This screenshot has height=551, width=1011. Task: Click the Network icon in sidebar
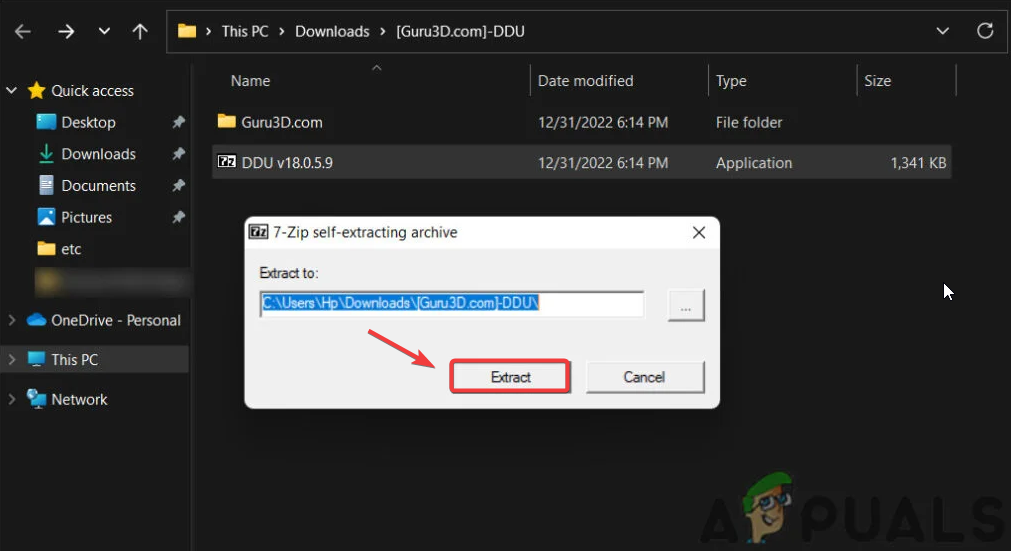(37, 399)
